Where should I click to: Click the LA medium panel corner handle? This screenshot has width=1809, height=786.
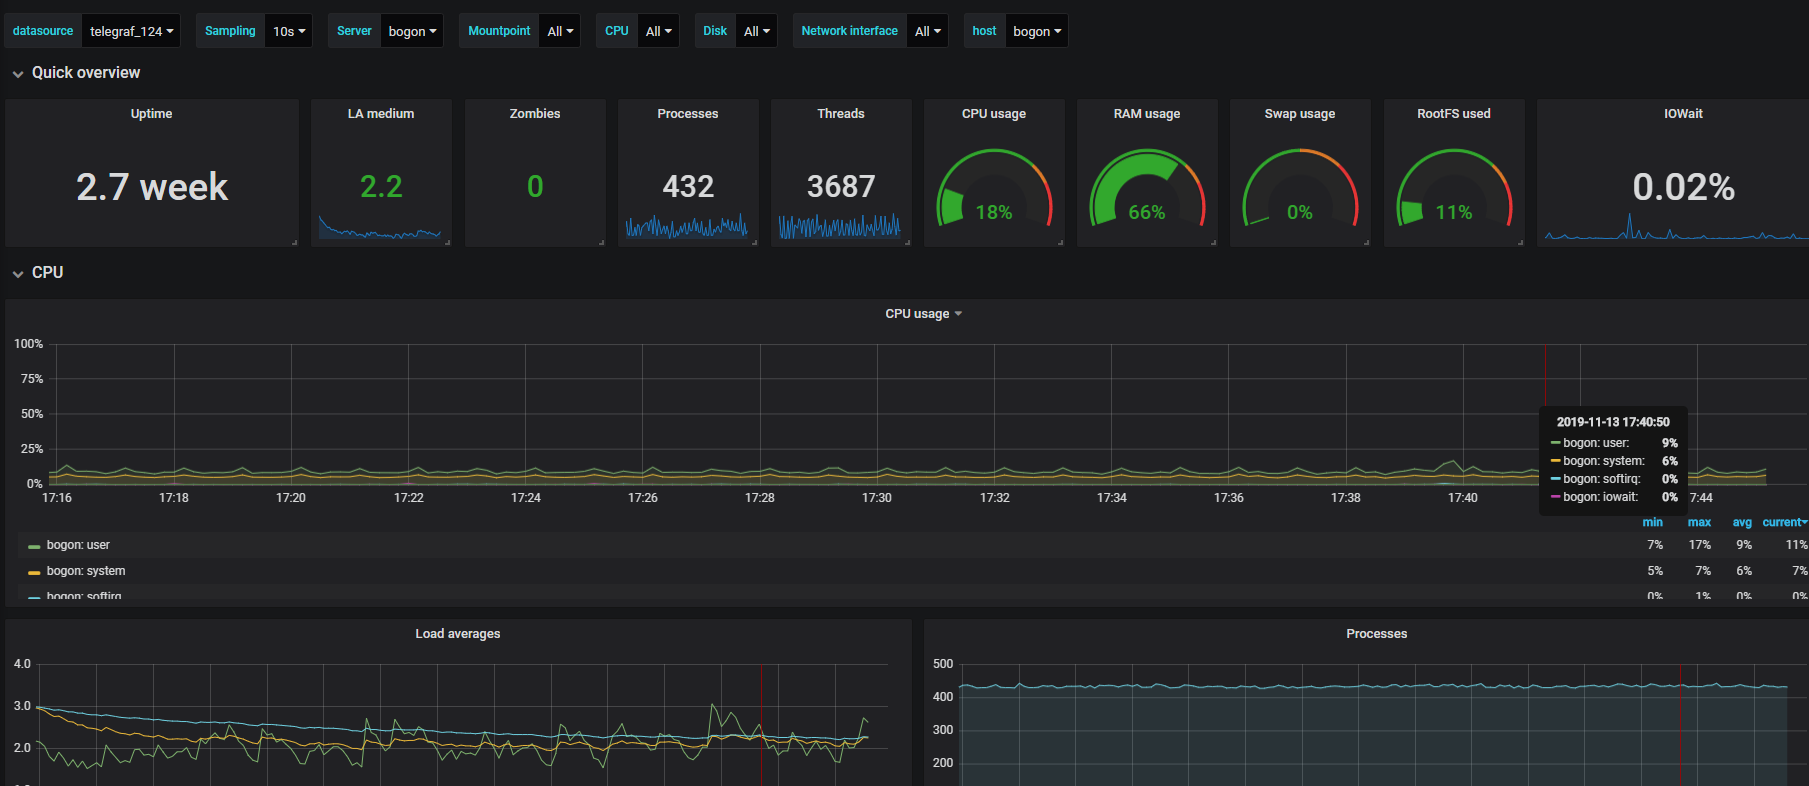point(447,242)
